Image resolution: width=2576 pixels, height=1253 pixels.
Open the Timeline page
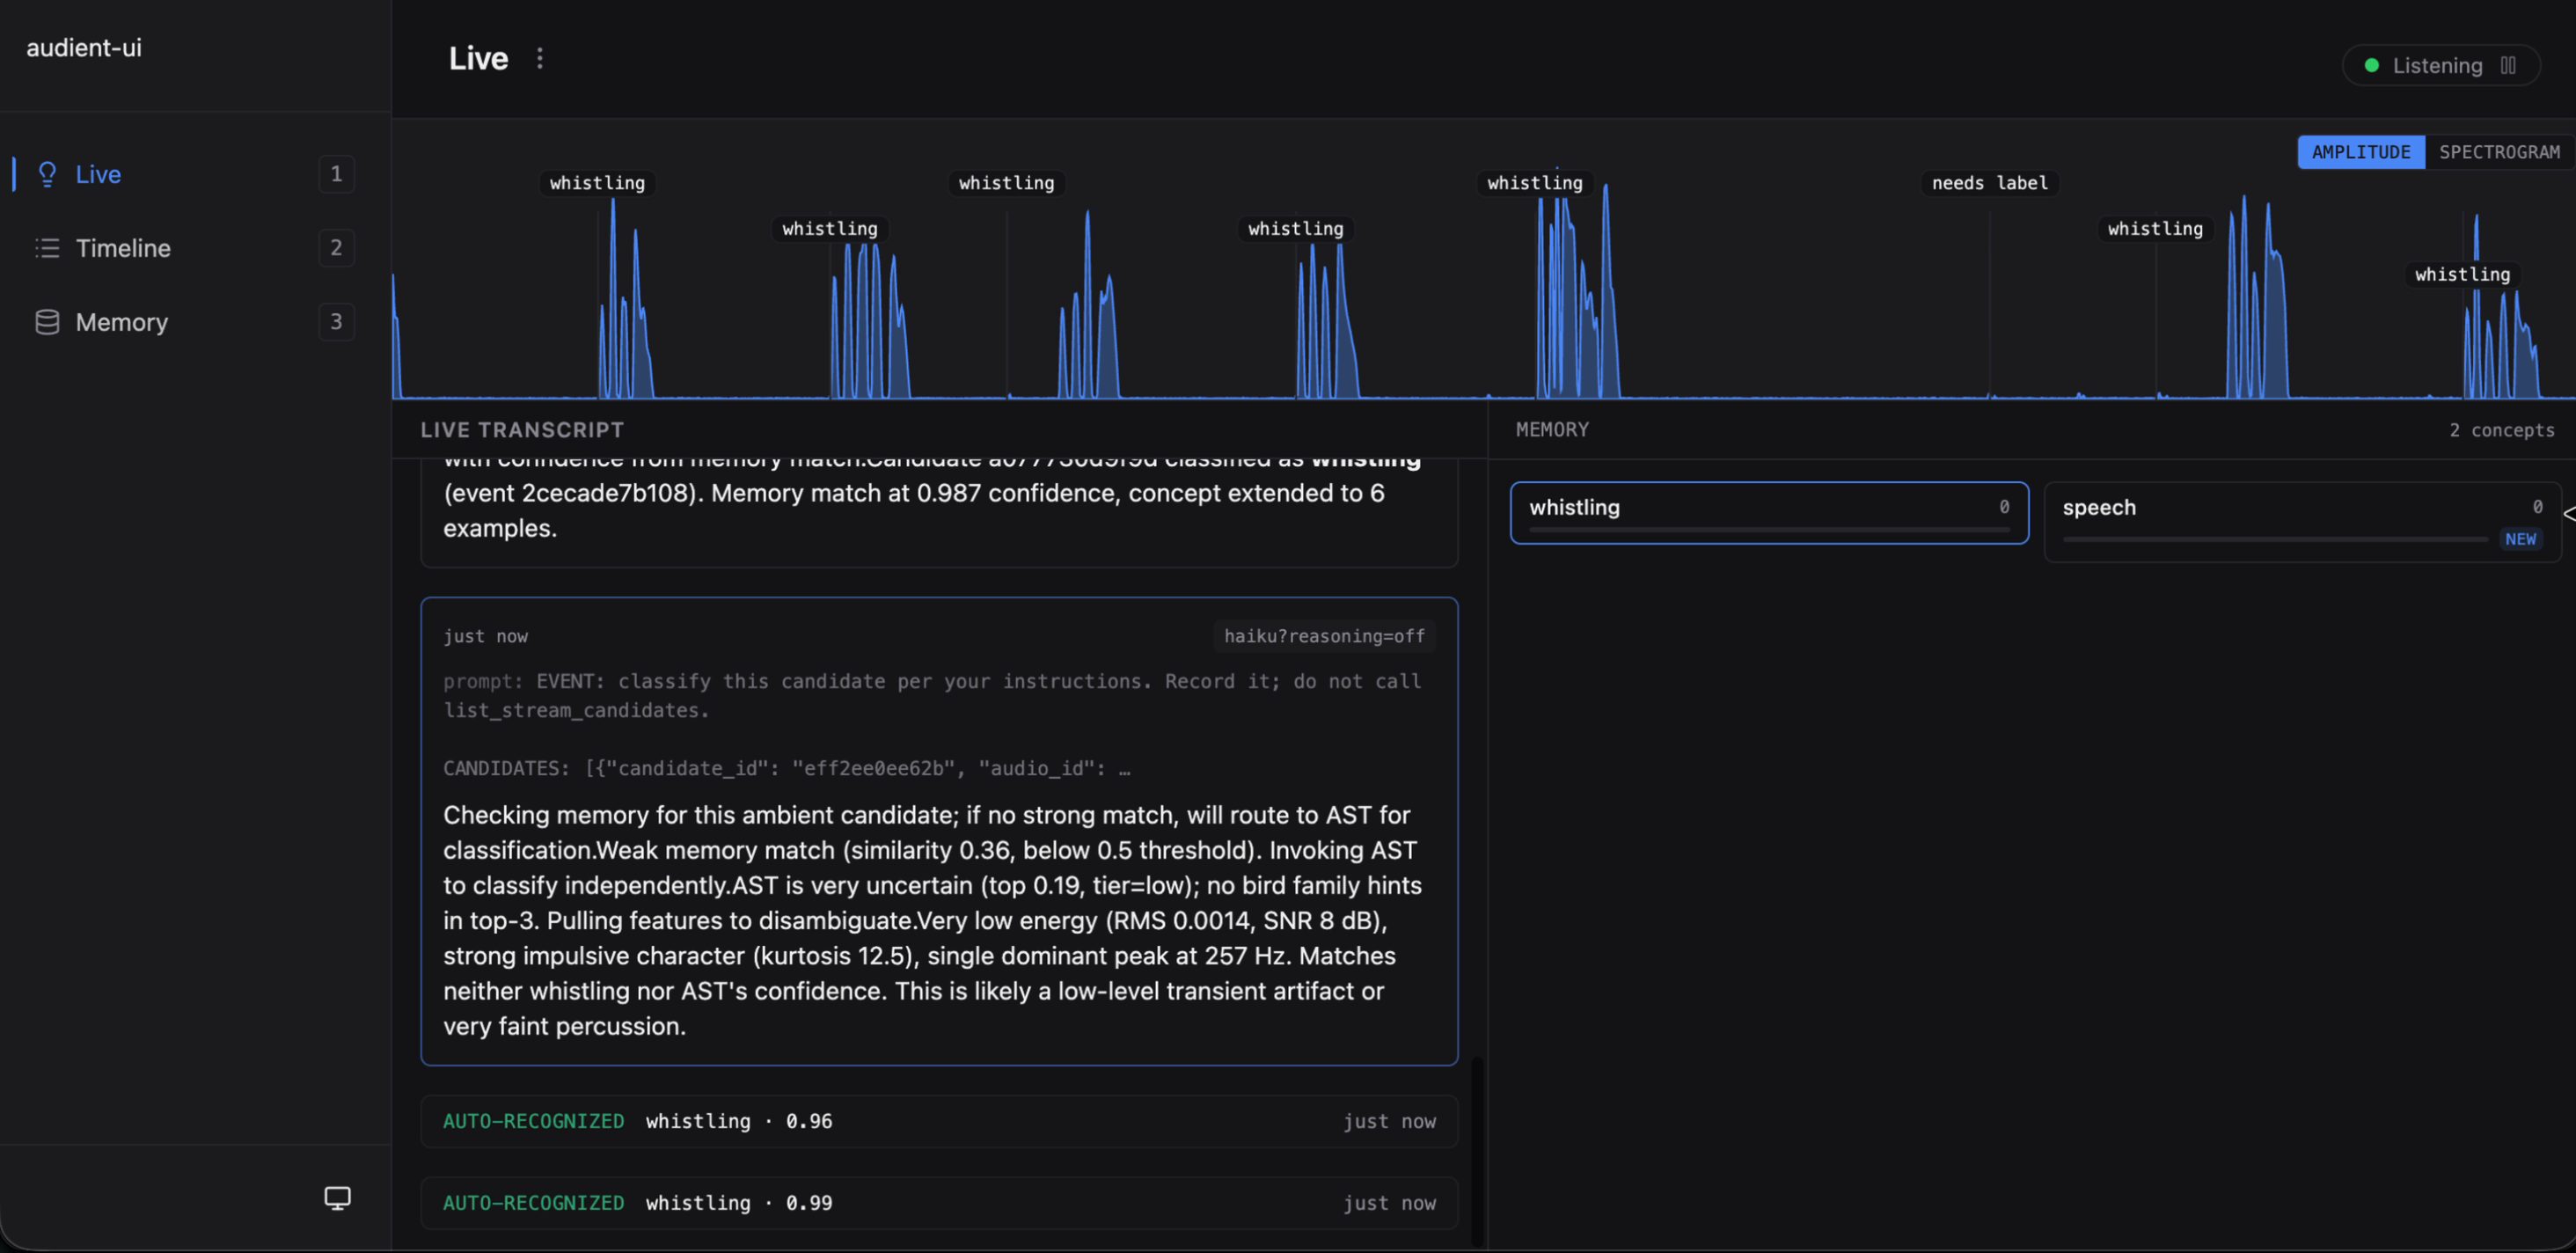194,248
